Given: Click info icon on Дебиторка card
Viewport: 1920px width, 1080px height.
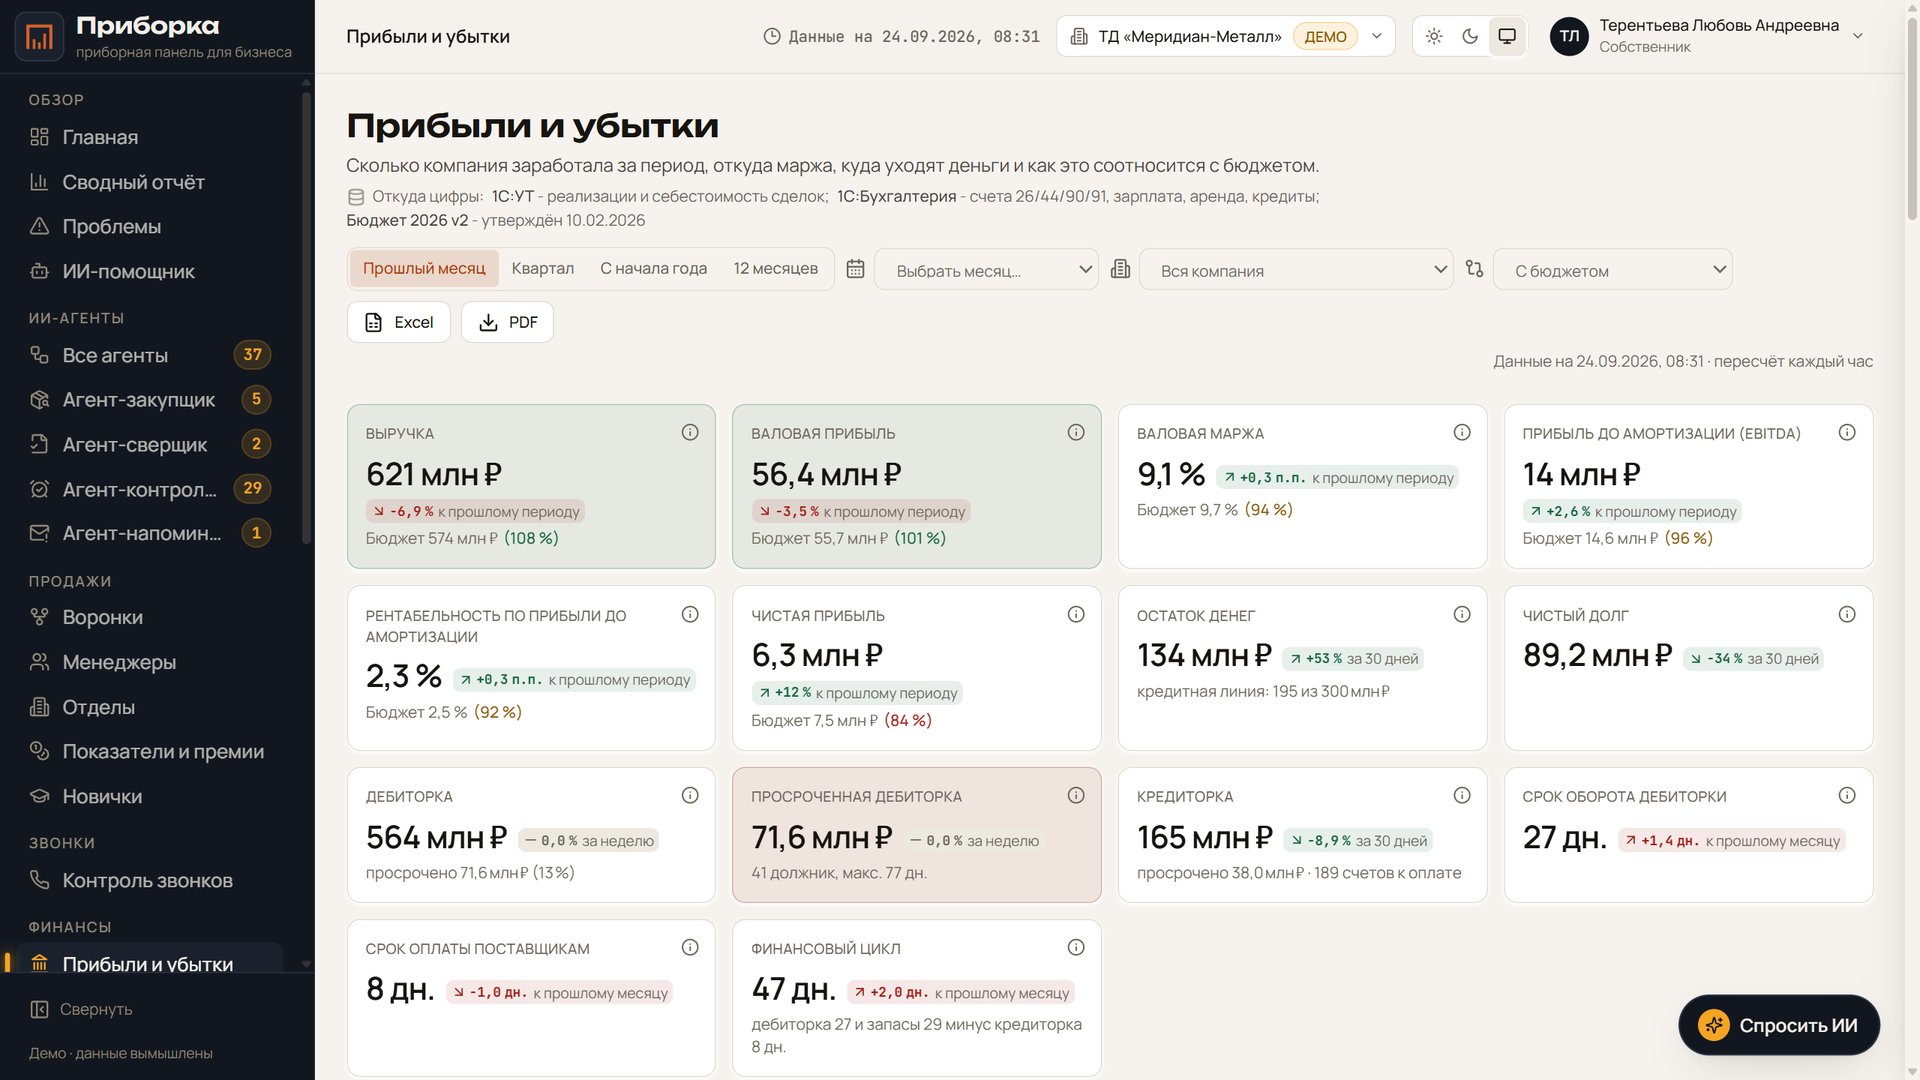Looking at the screenshot, I should pos(690,795).
